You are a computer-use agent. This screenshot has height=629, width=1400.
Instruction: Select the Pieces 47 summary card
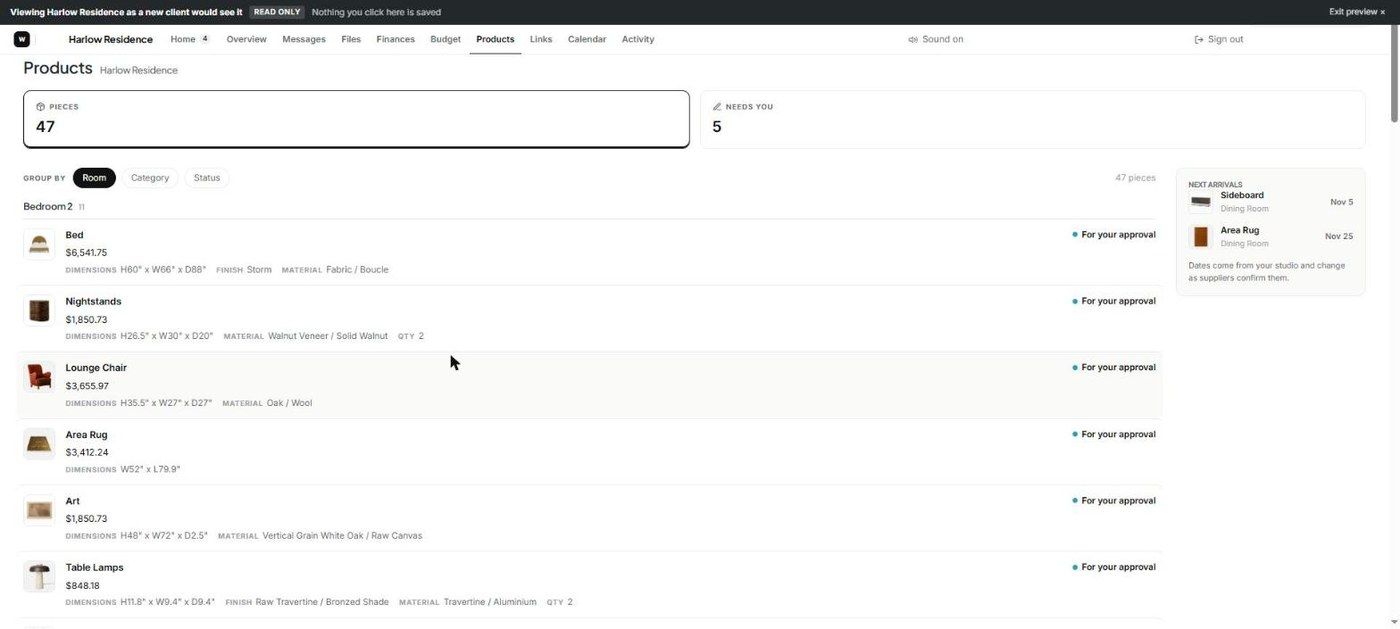356,119
